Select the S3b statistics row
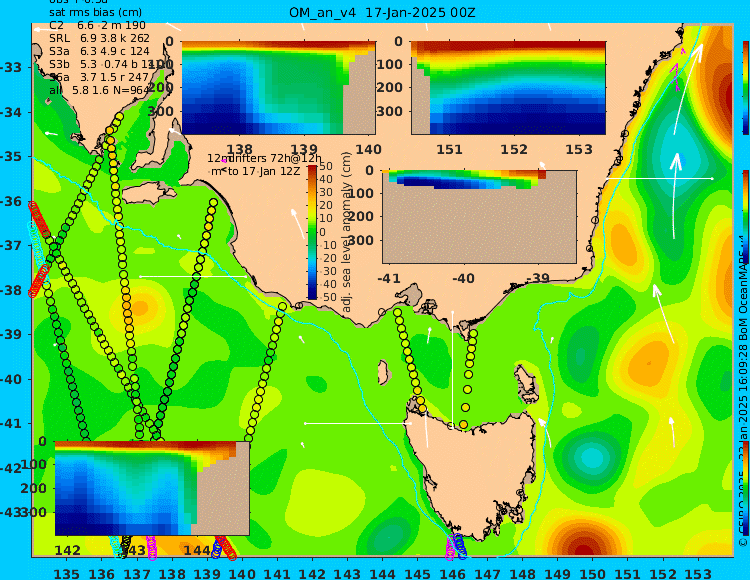This screenshot has width=750, height=580. pos(102,64)
